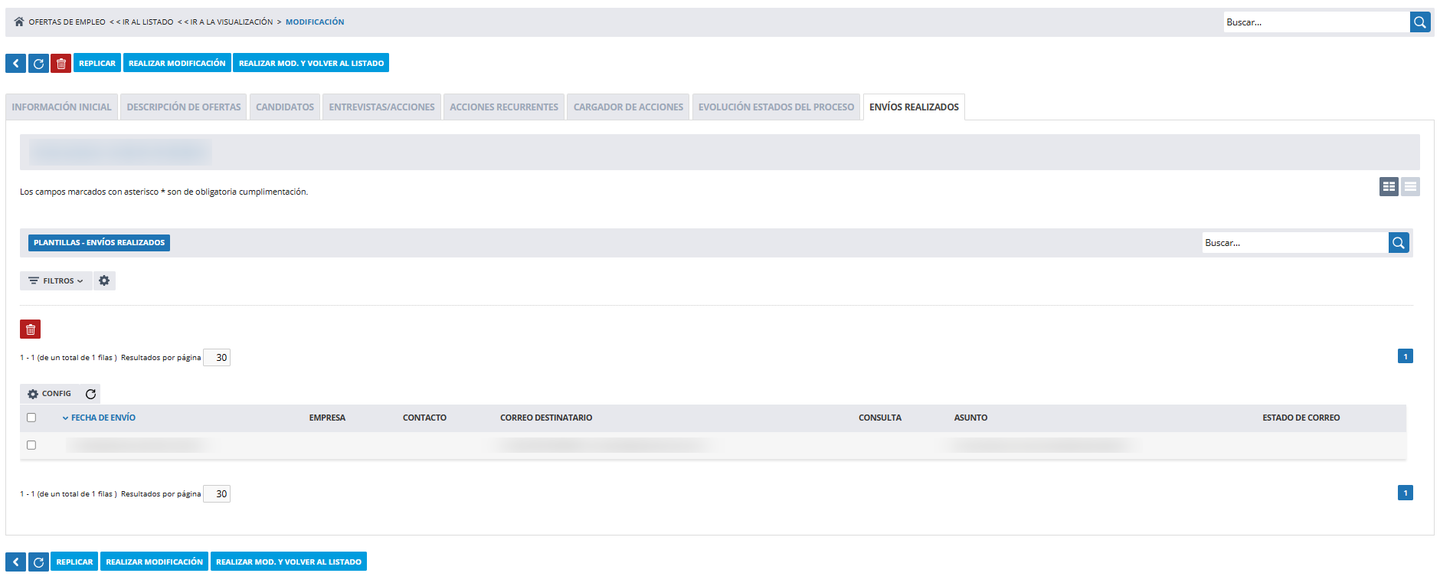Click the results-per-page field above the table
Viewport: 1440px width, 577px height.
[217, 357]
